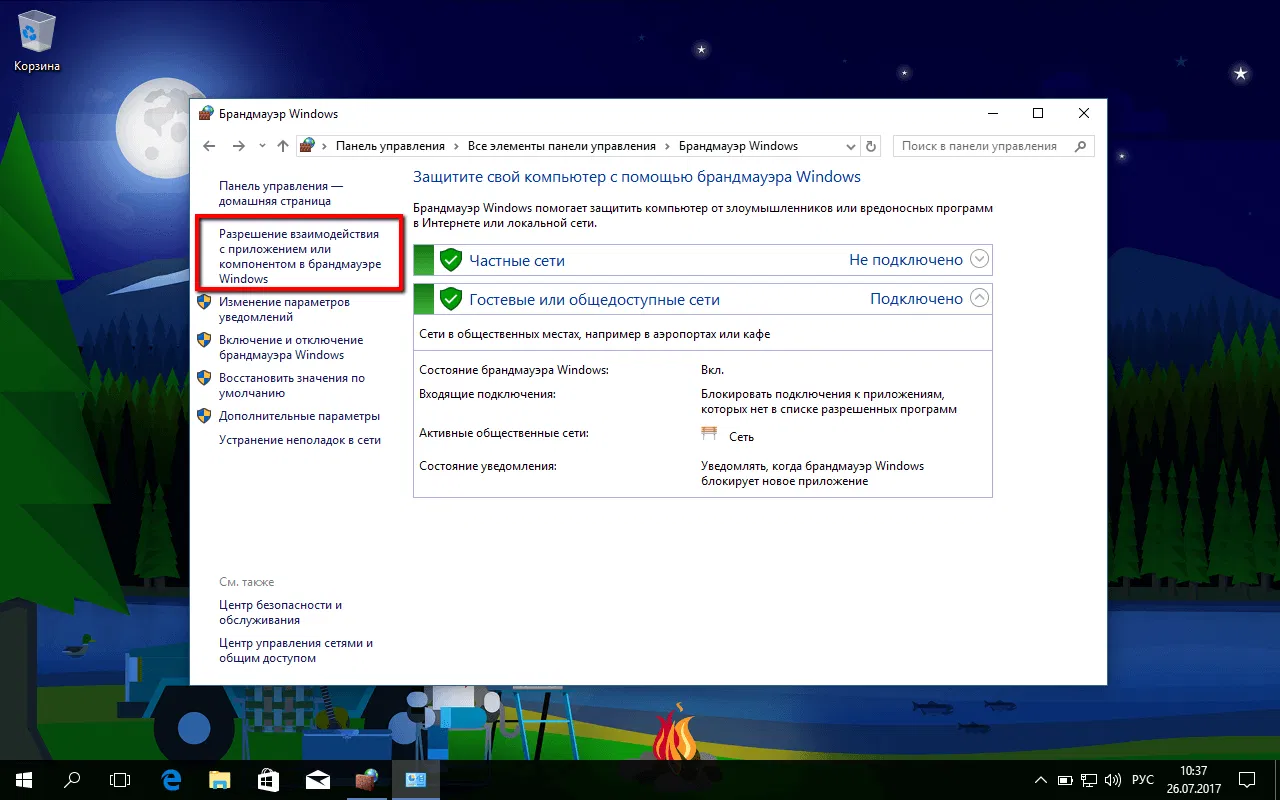The height and width of the screenshot is (800, 1280).
Task: Click the Состояние брандмауэра Windows label
Action: [x=514, y=370]
